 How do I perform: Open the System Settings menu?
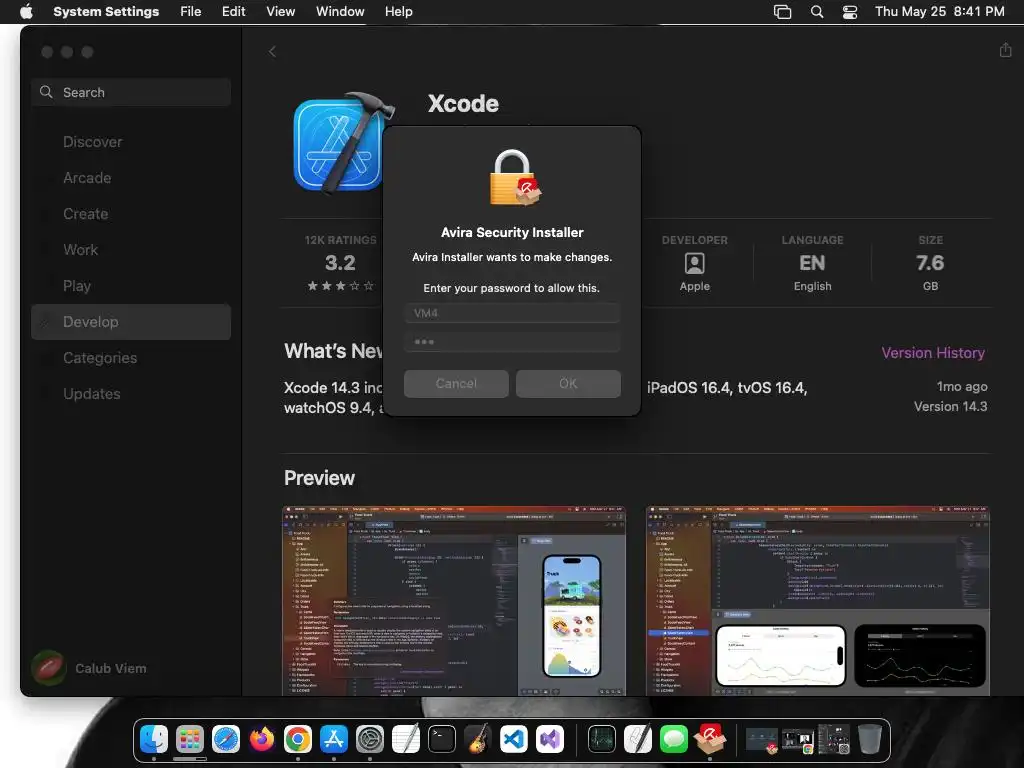(x=106, y=11)
